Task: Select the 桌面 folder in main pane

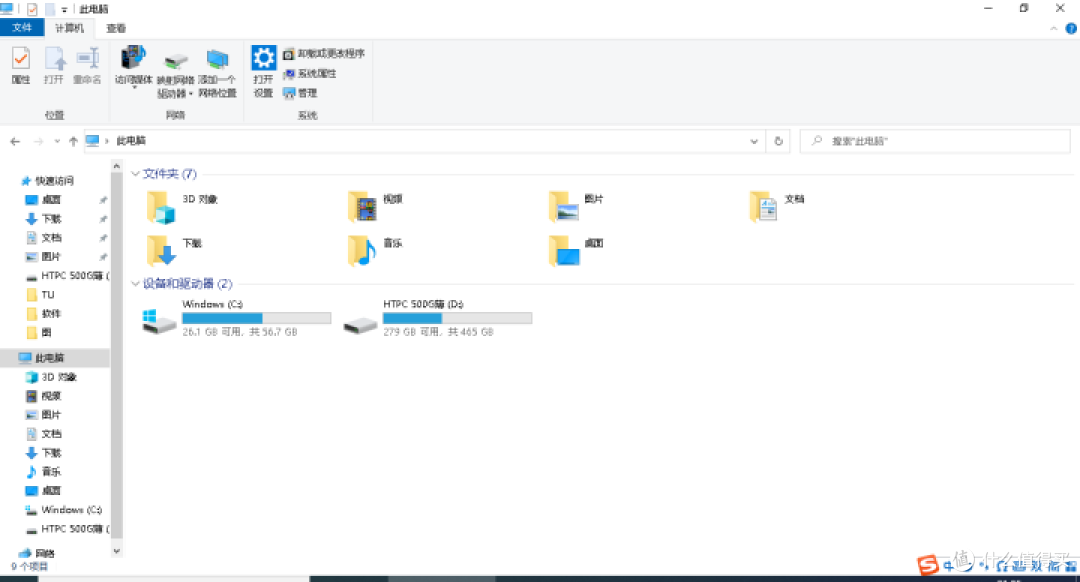Action: 577,251
